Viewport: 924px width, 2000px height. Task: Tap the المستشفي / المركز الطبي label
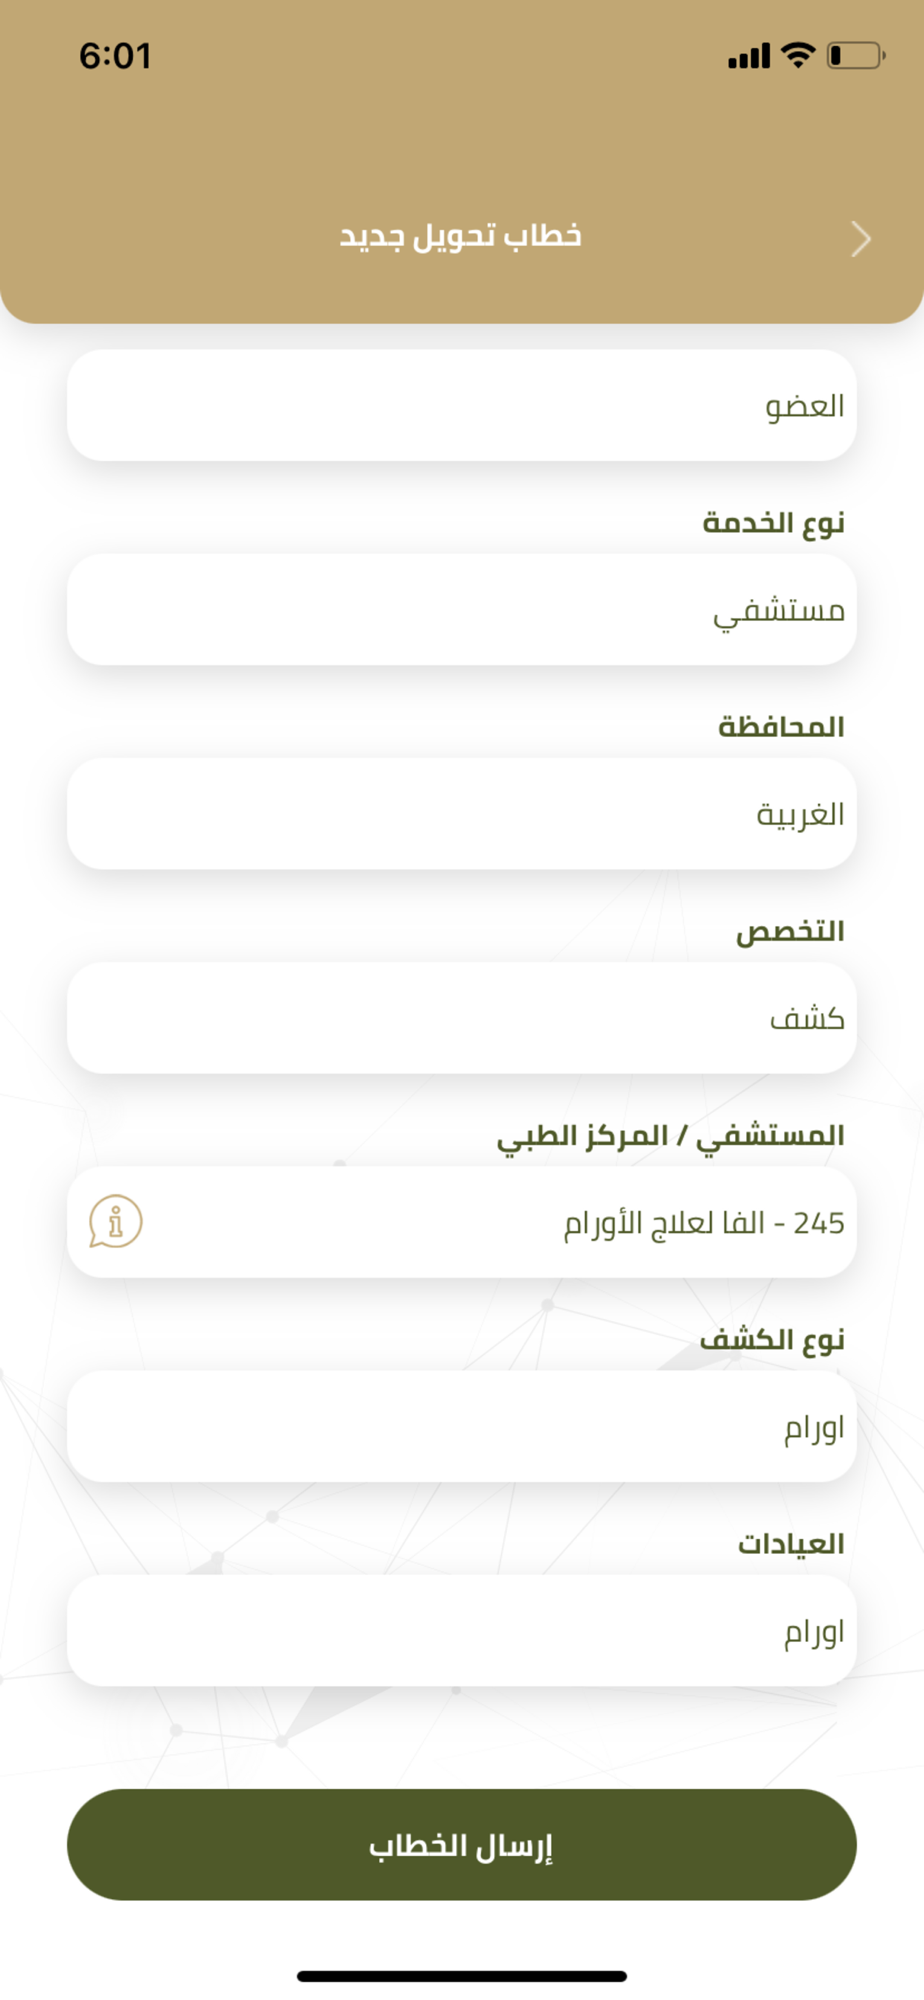(671, 1136)
